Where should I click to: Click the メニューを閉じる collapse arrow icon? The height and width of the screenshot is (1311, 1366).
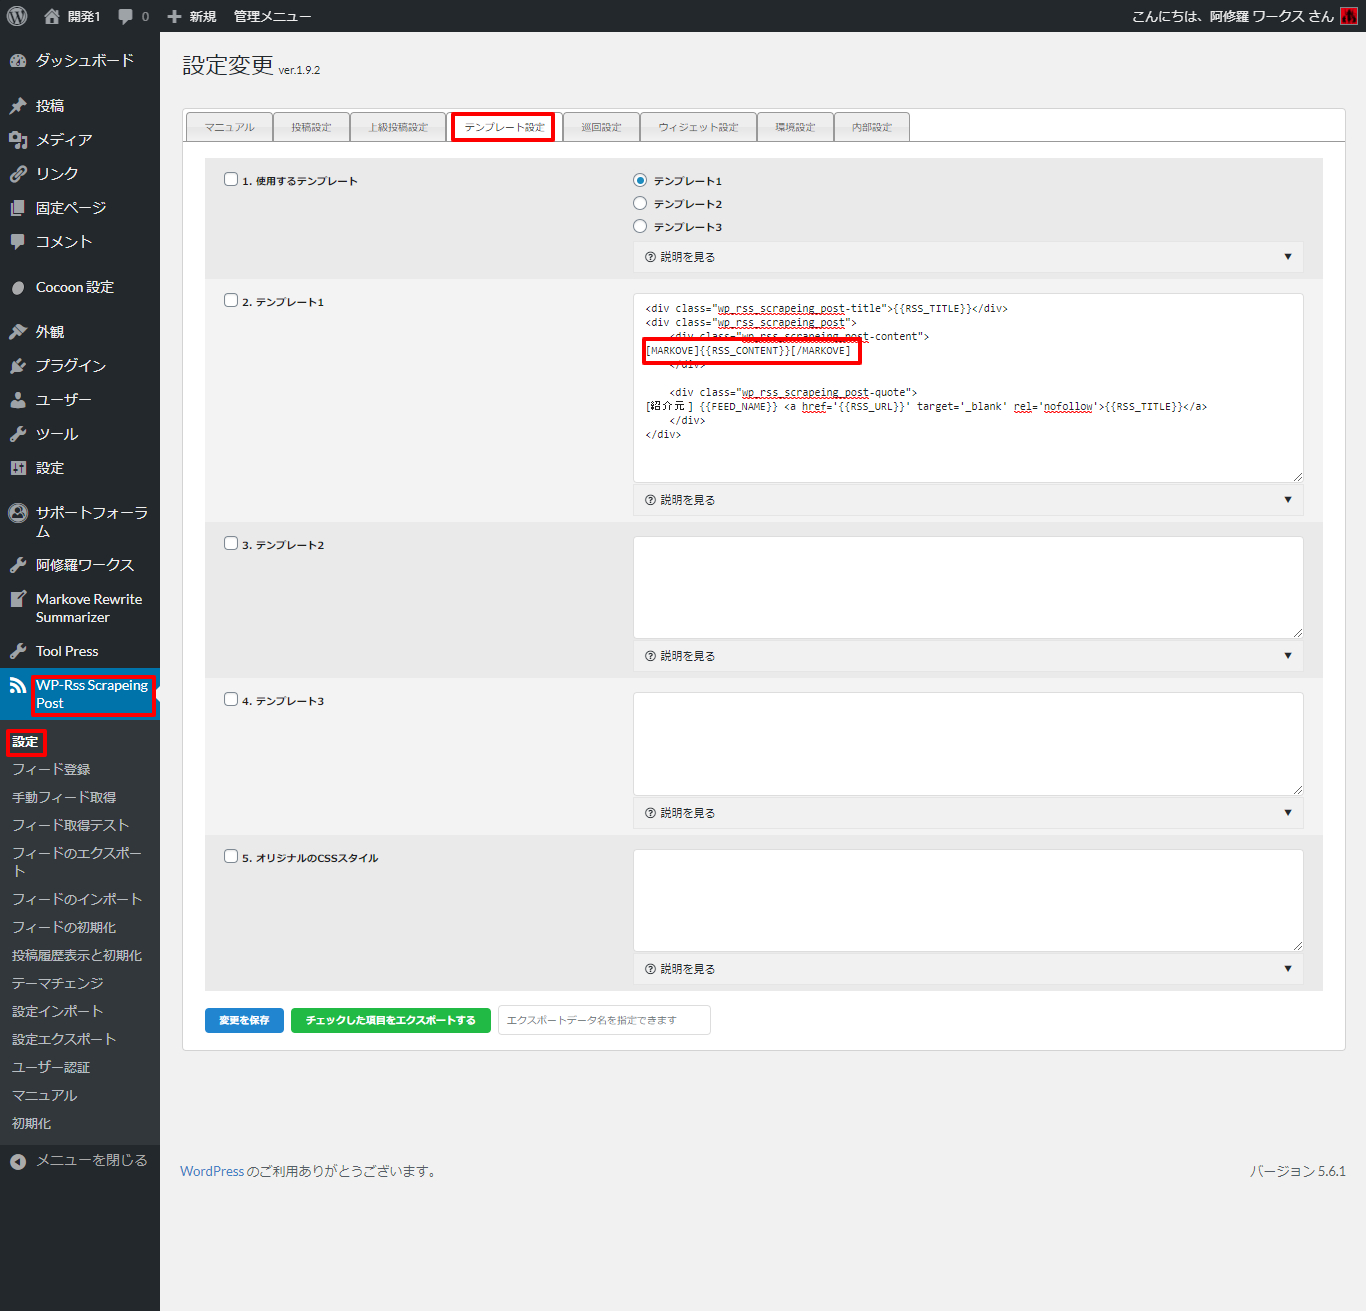(18, 1161)
